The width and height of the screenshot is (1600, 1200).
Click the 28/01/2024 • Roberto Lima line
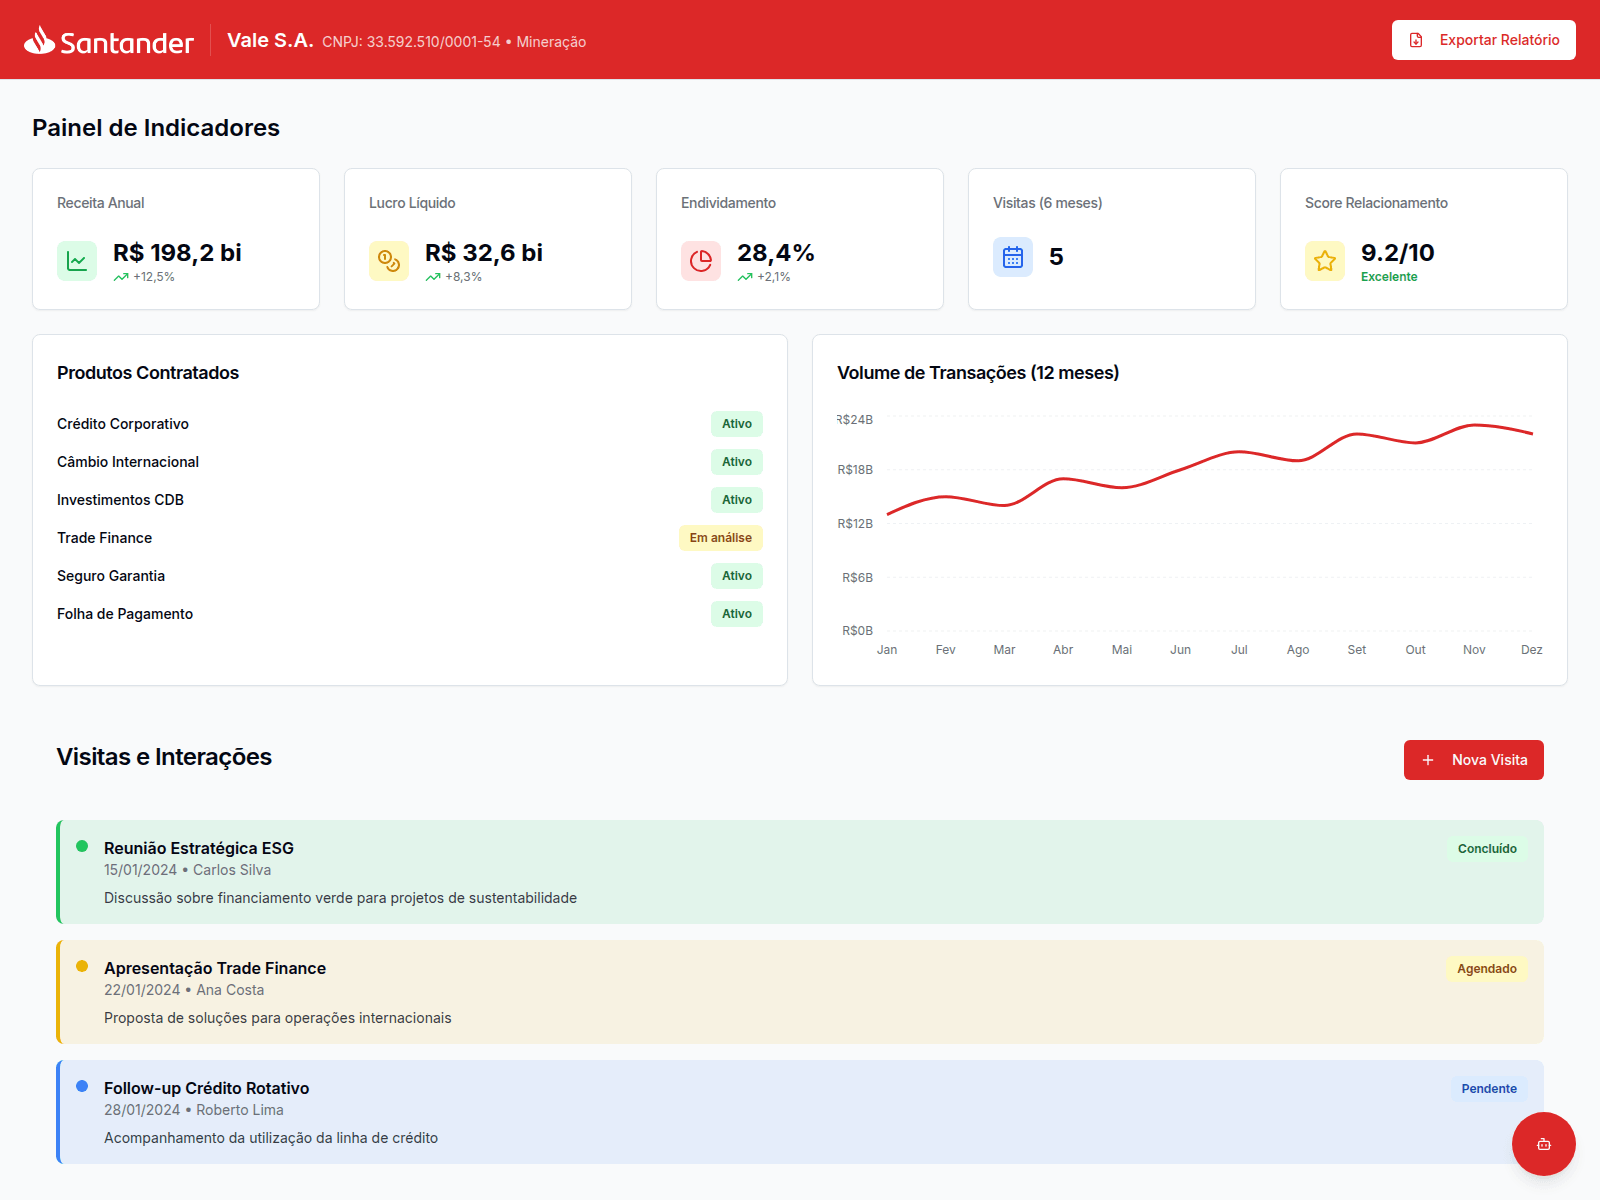point(194,1110)
